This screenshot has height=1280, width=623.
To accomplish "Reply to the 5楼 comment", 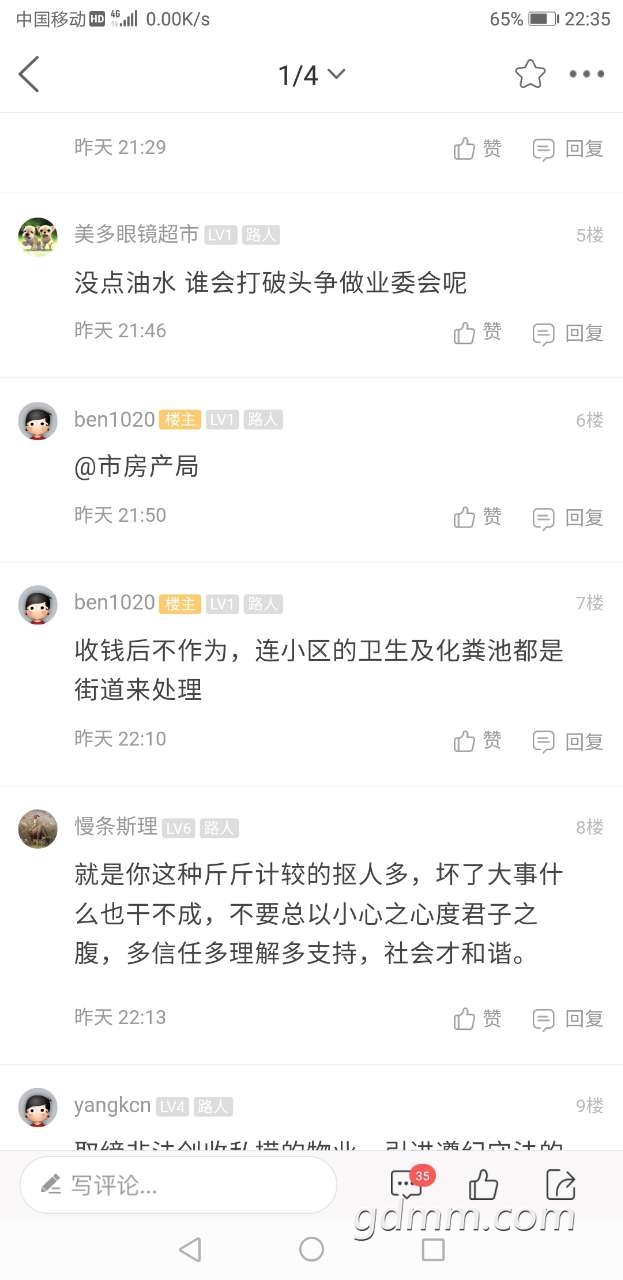I will (568, 333).
